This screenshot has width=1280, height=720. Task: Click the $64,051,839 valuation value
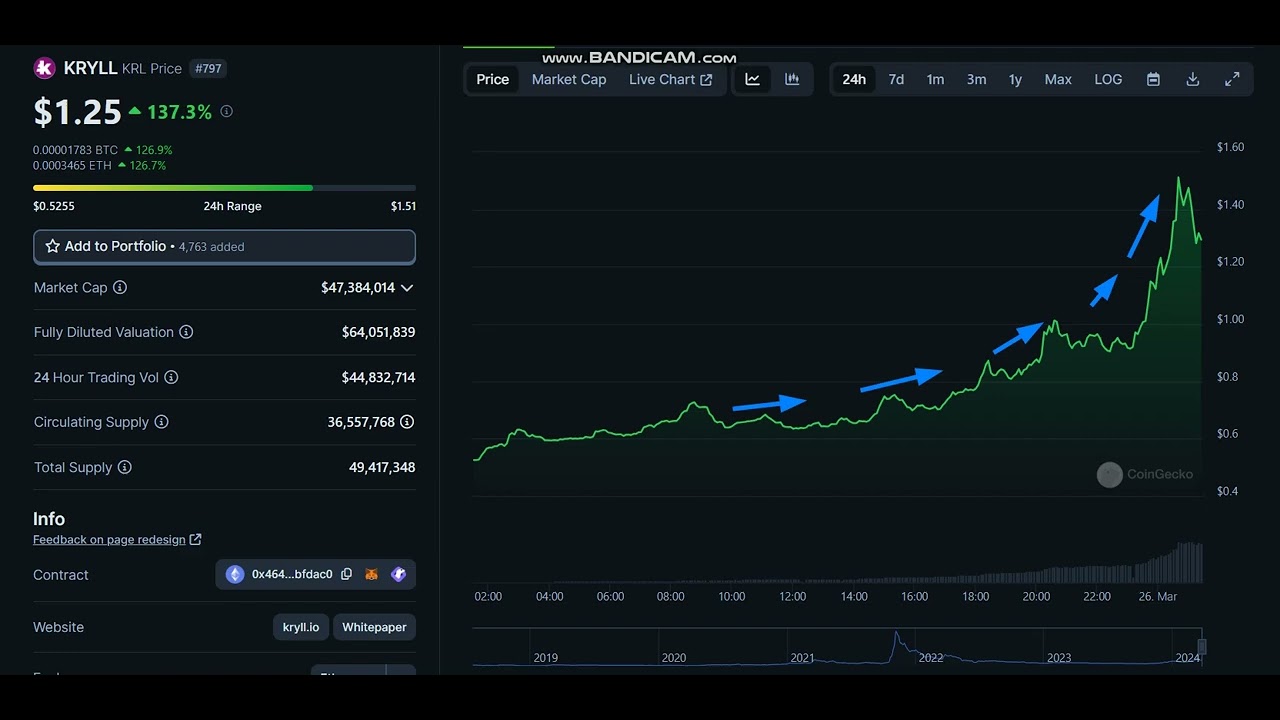point(378,332)
